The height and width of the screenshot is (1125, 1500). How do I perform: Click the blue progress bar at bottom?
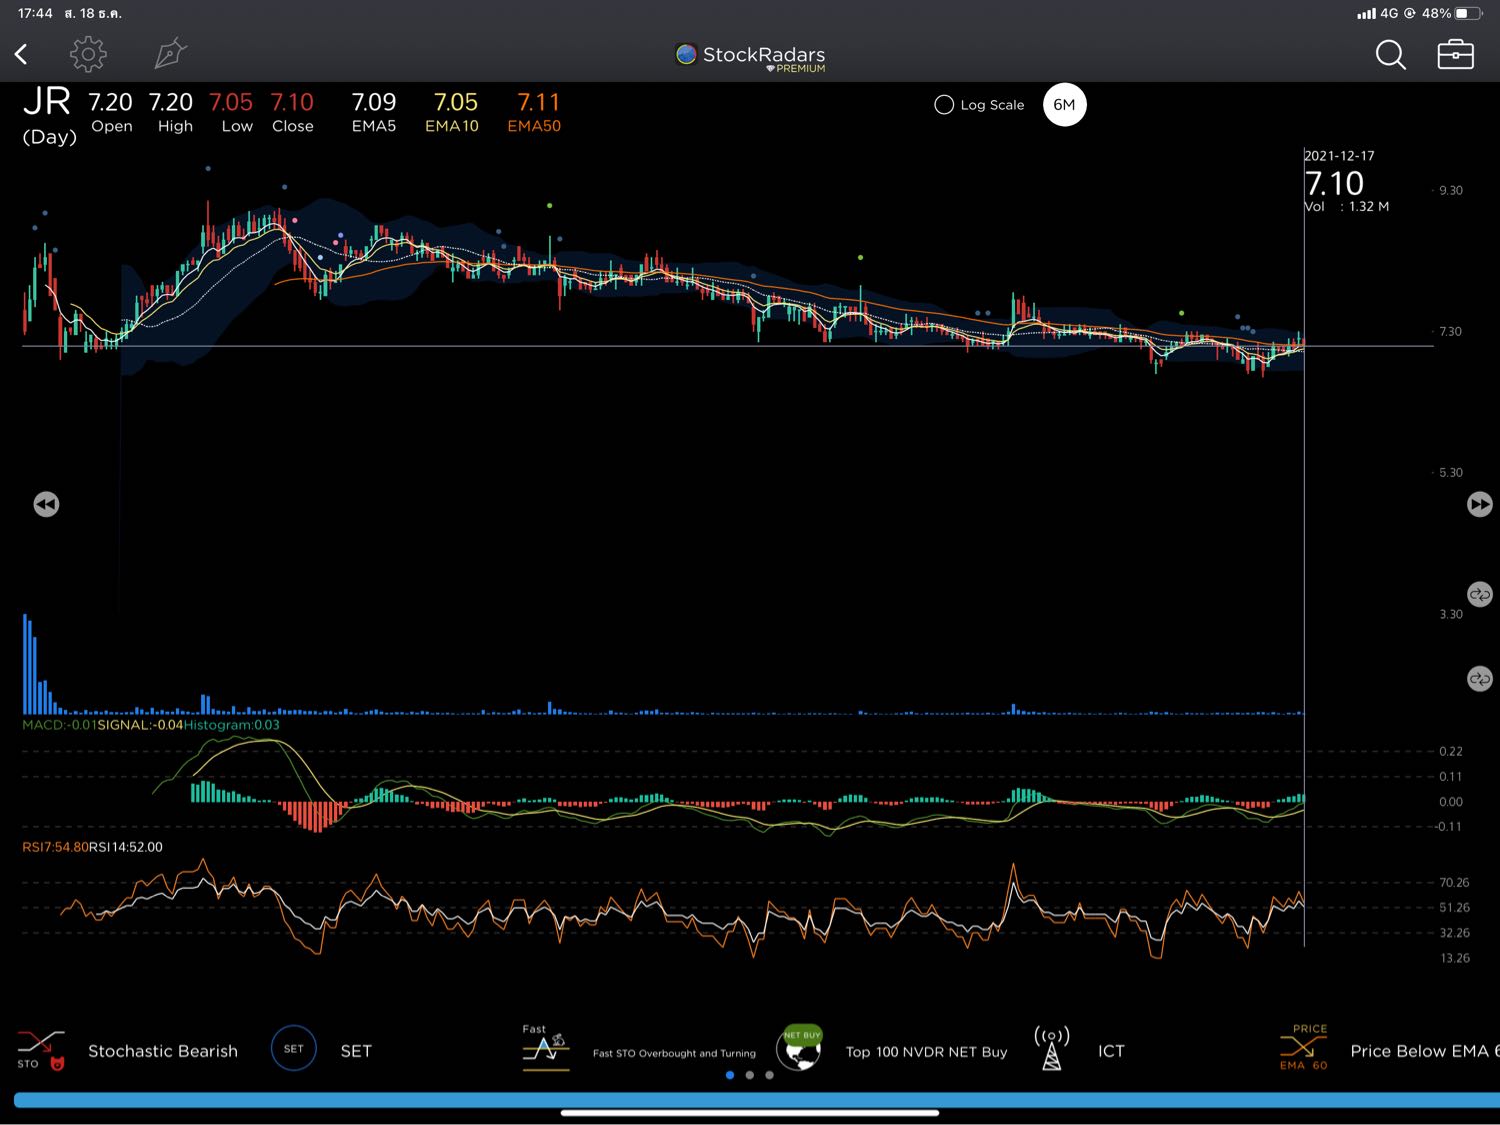(x=750, y=1100)
